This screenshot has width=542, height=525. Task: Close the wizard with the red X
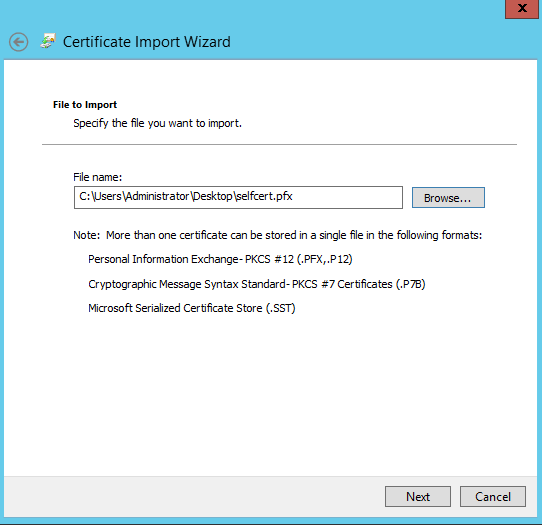pyautogui.click(x=522, y=9)
